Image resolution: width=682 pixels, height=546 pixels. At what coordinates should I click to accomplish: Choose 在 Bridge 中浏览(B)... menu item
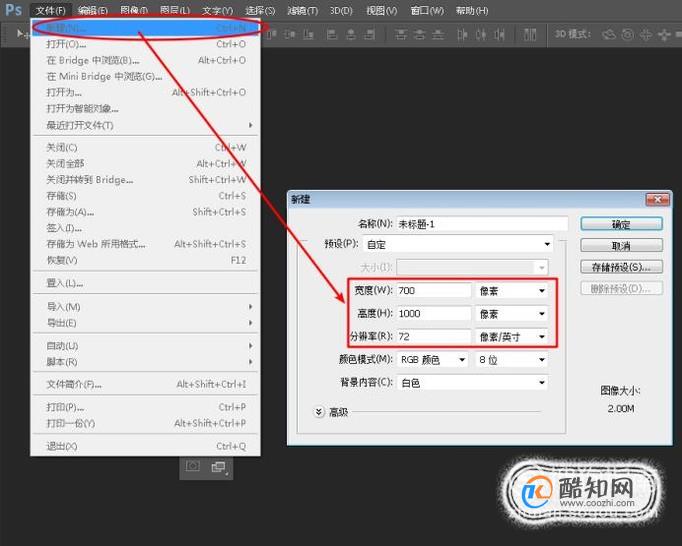coord(146,60)
